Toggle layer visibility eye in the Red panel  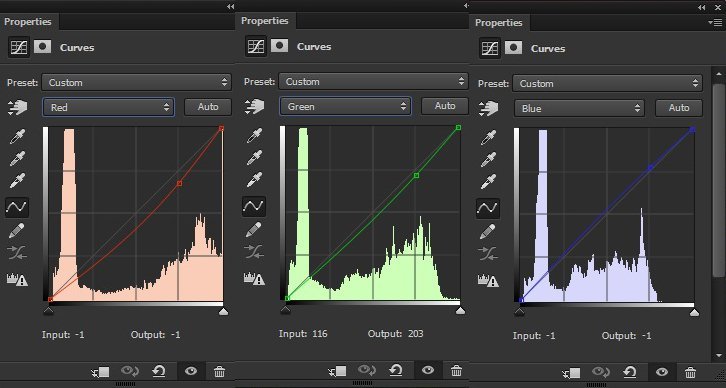click(x=191, y=371)
